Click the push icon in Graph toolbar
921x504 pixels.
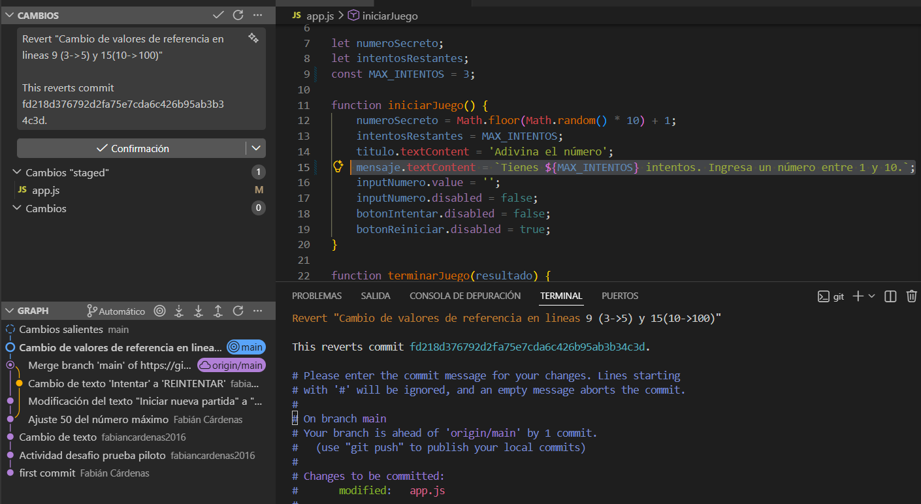pos(218,311)
